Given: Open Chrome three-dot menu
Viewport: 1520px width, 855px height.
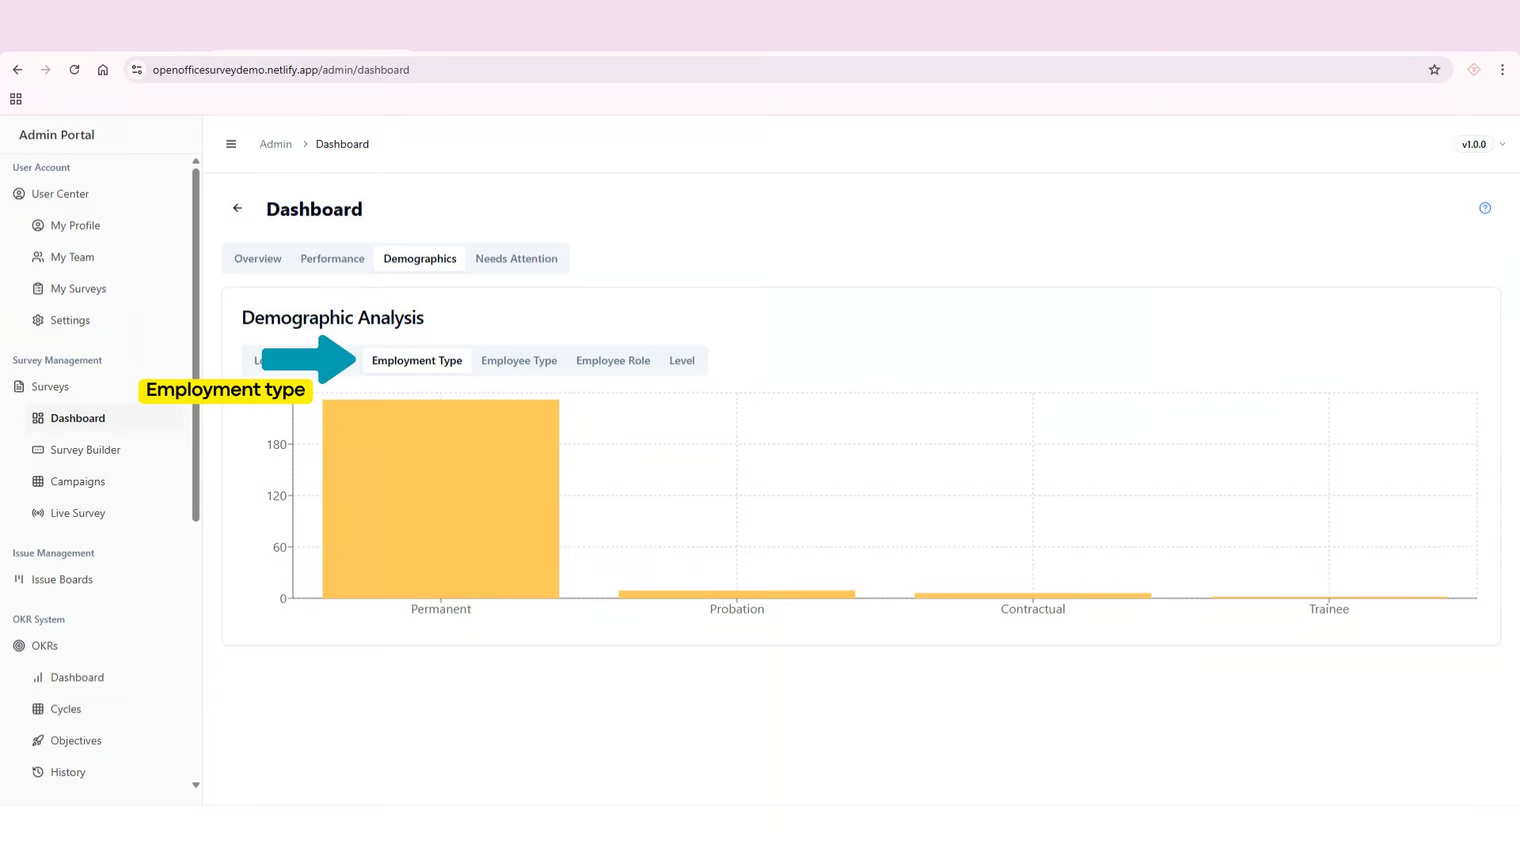Looking at the screenshot, I should 1502,70.
